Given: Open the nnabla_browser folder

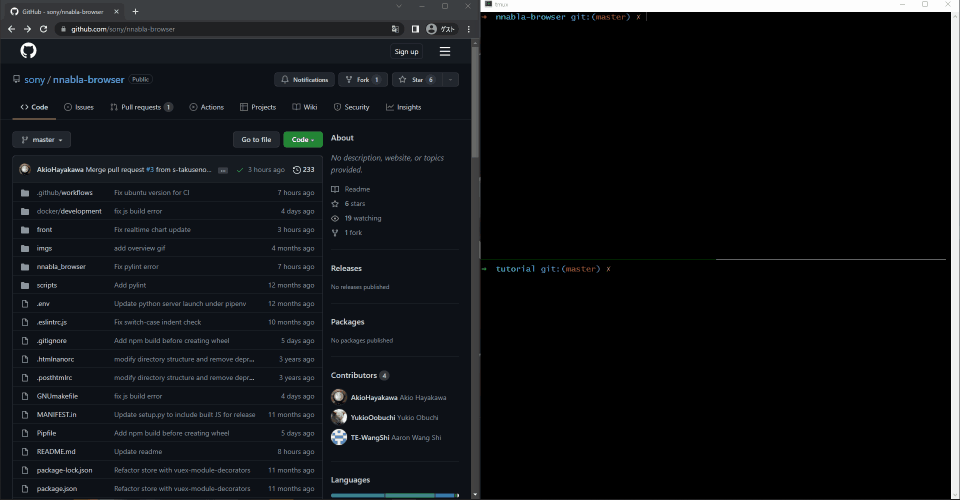Looking at the screenshot, I should (x=61, y=267).
